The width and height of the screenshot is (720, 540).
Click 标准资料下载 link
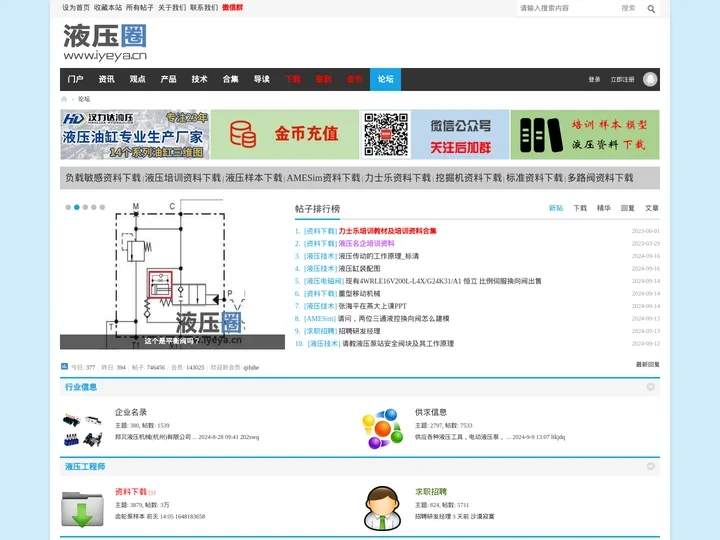[x=534, y=178]
